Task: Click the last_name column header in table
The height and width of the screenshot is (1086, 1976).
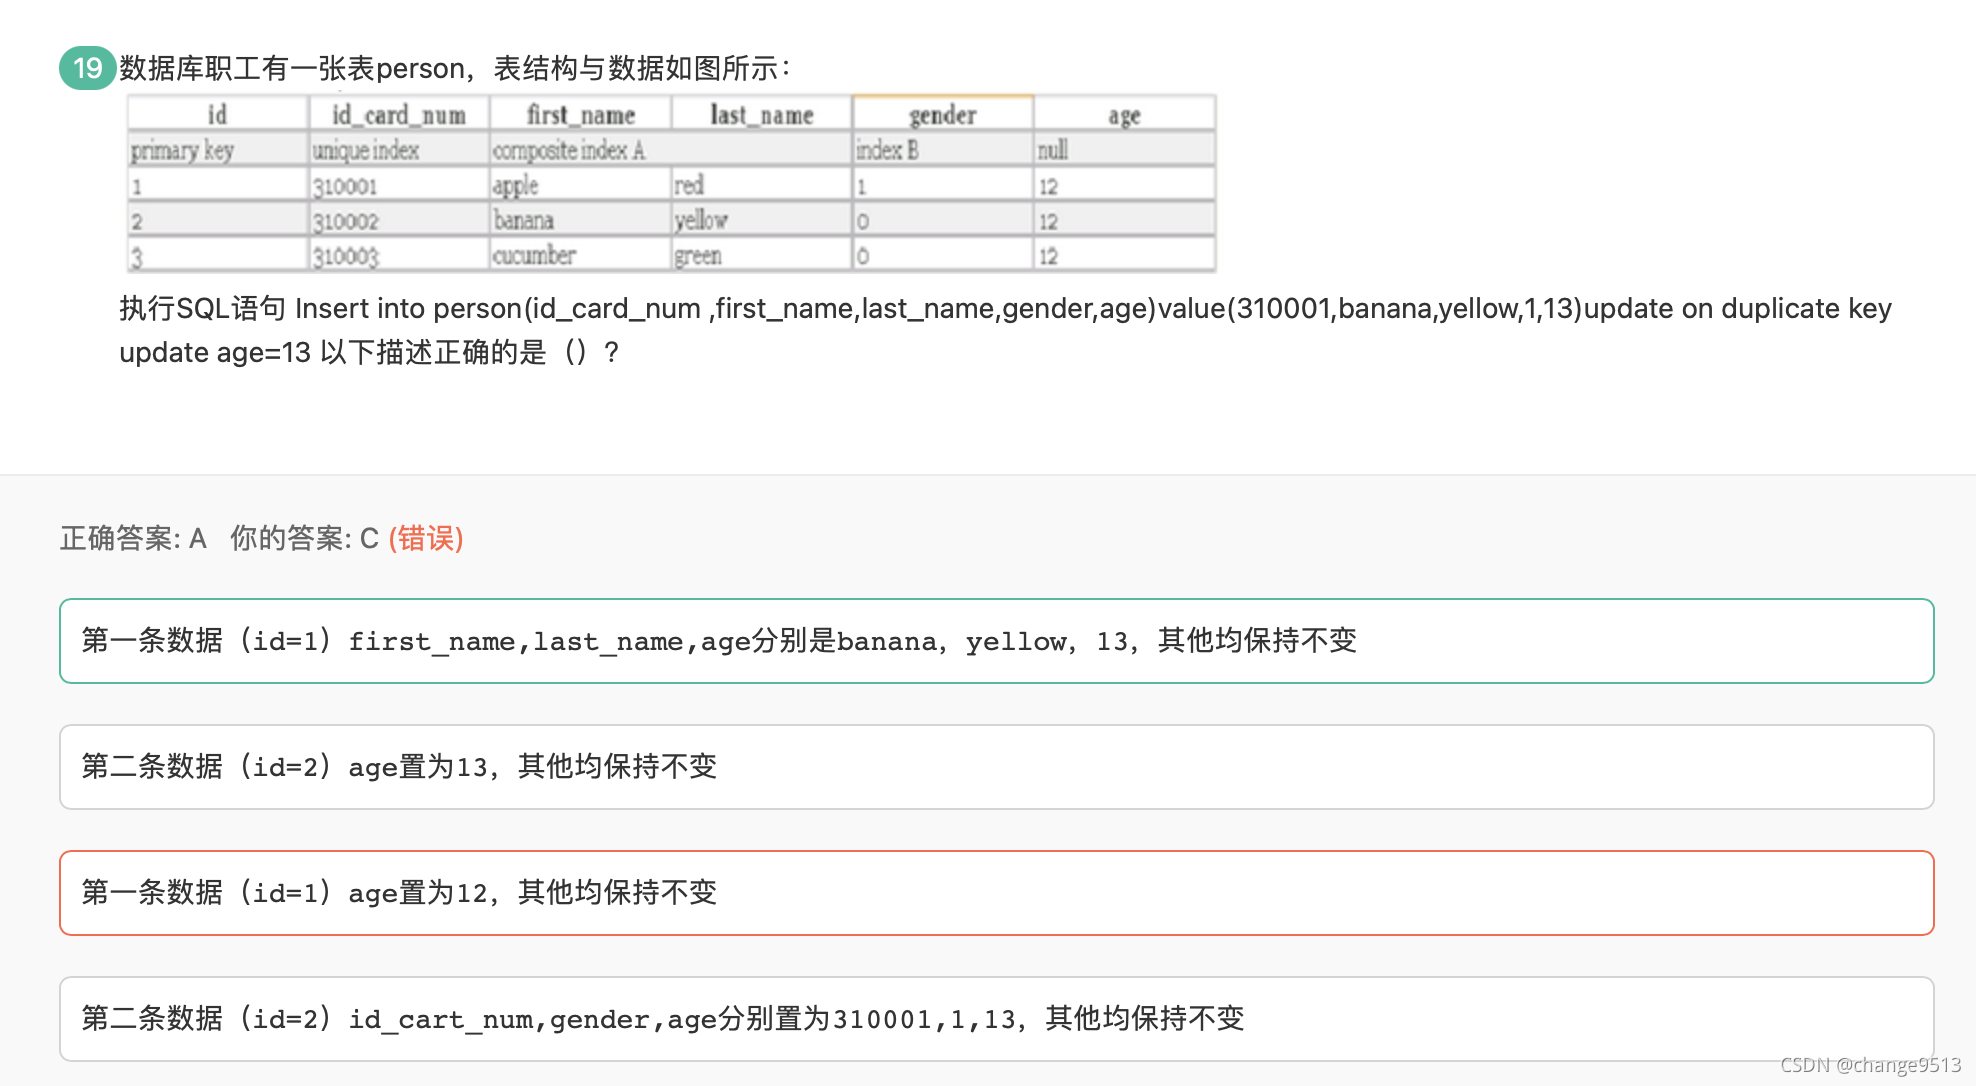Action: point(762,115)
